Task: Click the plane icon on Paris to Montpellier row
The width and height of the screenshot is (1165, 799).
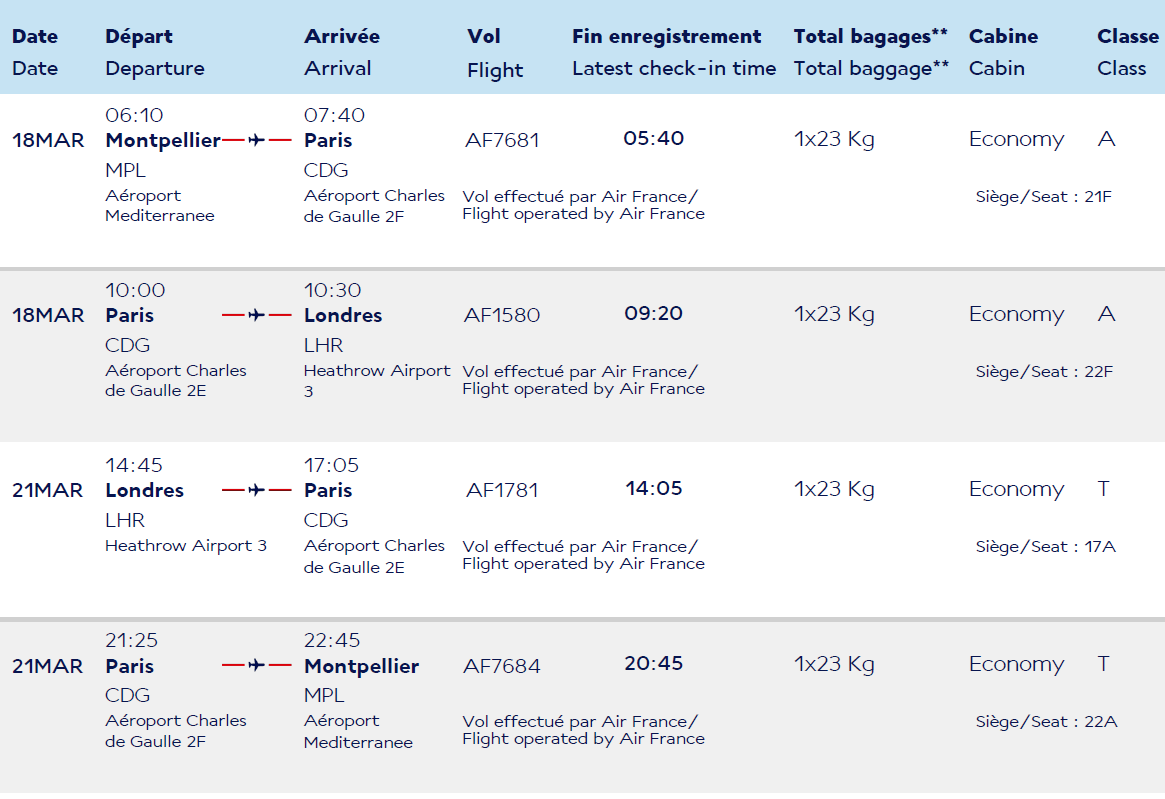Action: pyautogui.click(x=256, y=665)
